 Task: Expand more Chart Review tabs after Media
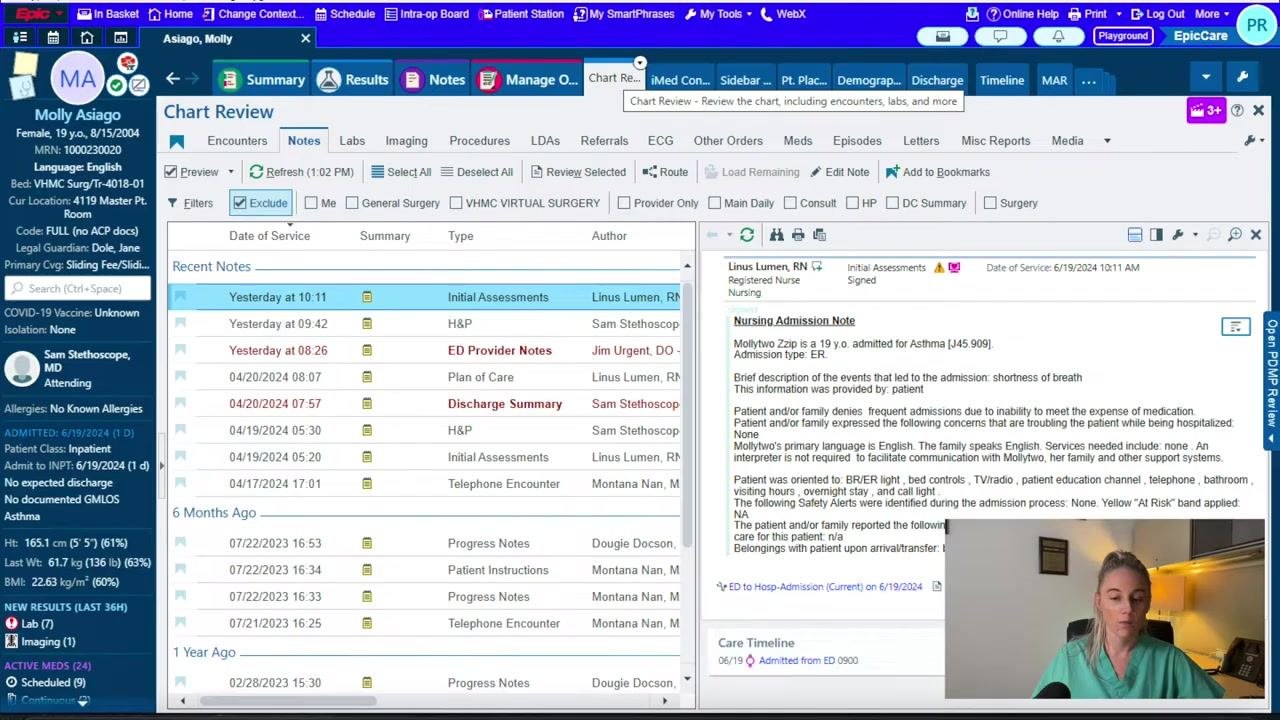point(1107,141)
